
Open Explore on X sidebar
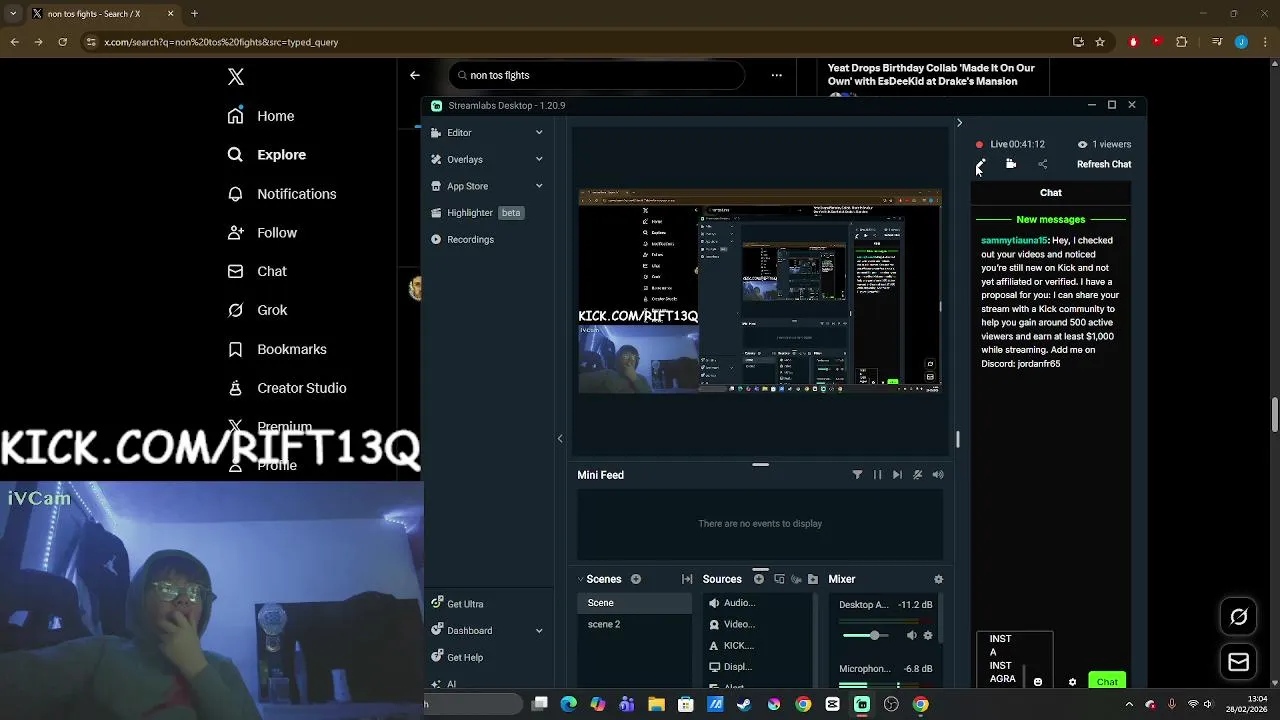coord(267,155)
